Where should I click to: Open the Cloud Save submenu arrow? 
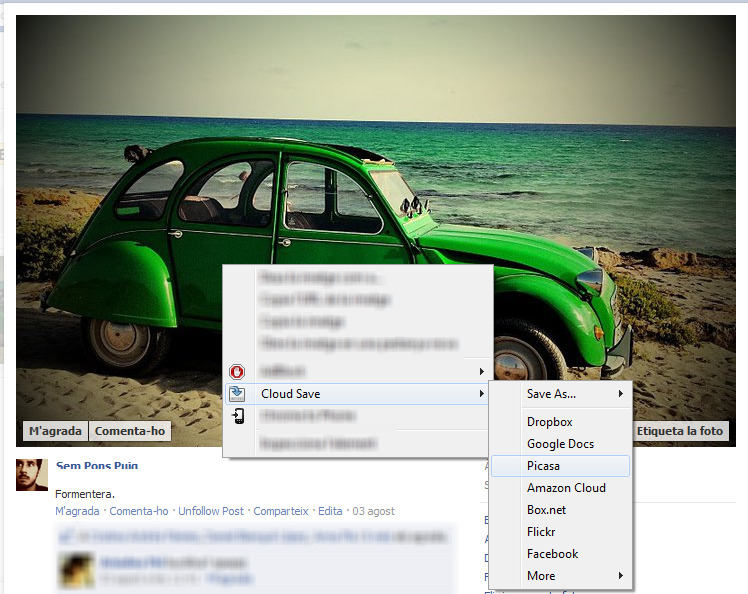(x=481, y=394)
